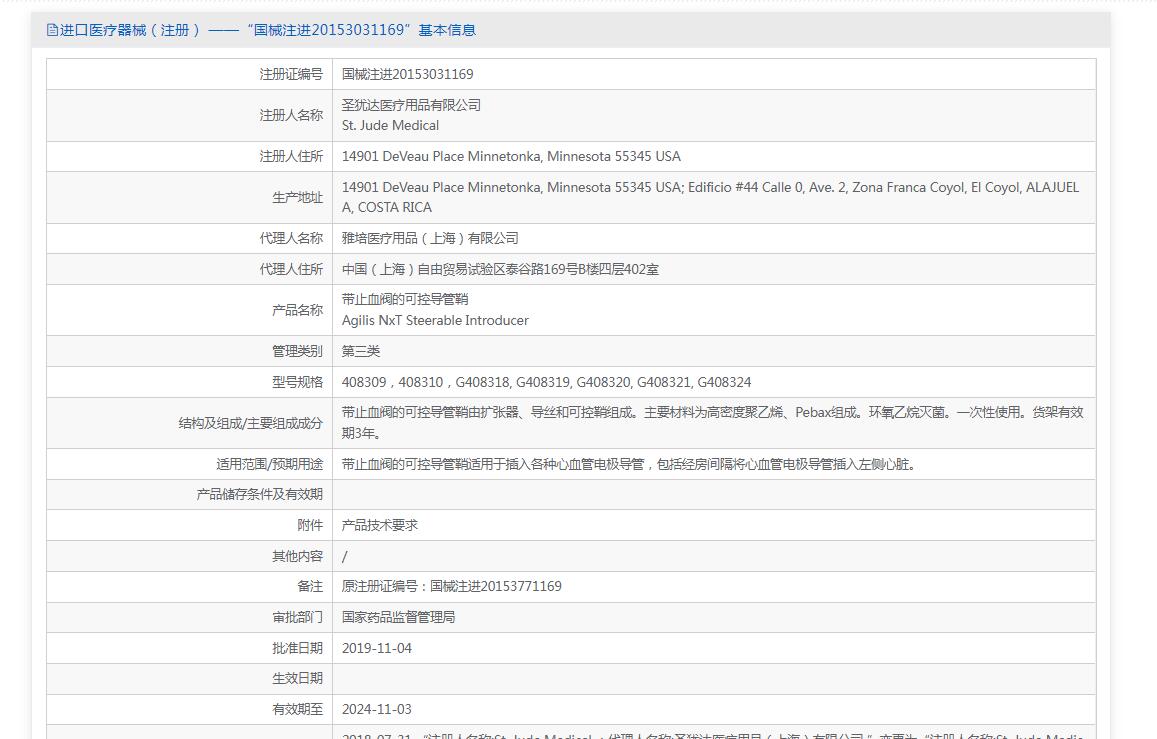1157x739 pixels.
Task: Click the 产品名称 label
Action: point(297,310)
